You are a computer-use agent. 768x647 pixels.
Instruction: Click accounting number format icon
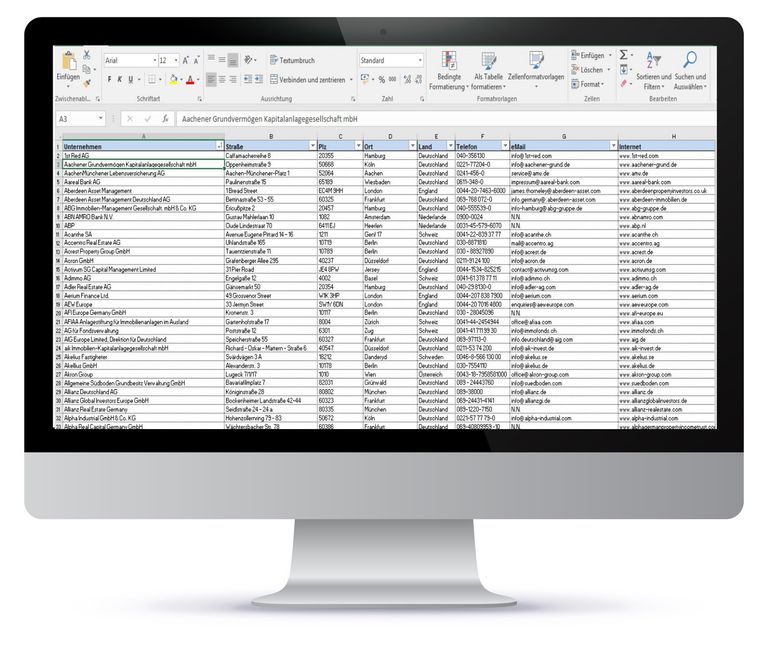coord(365,79)
